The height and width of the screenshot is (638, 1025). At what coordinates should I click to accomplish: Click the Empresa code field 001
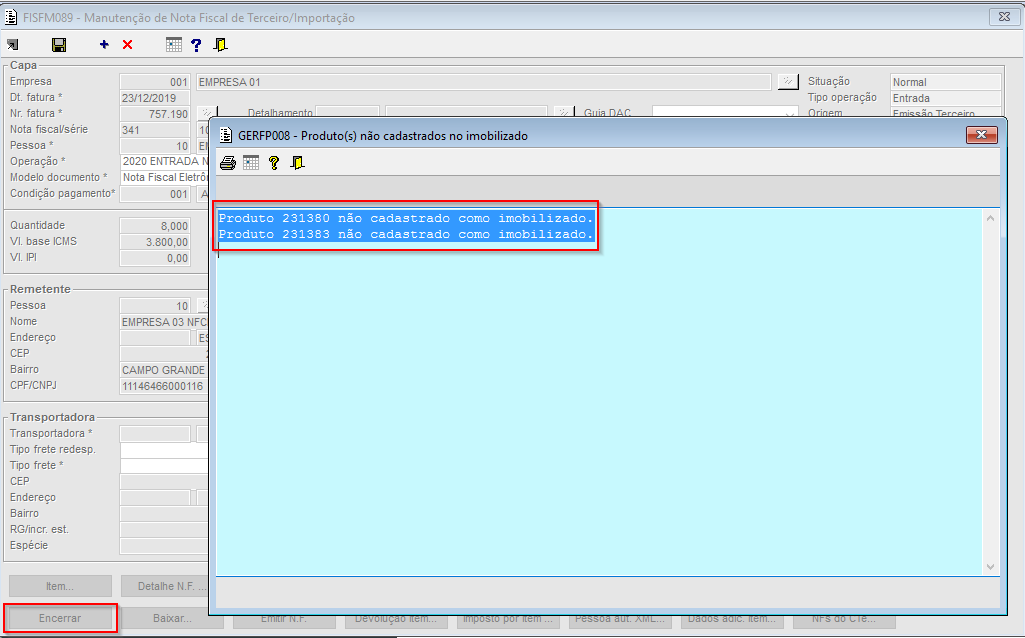click(155, 82)
